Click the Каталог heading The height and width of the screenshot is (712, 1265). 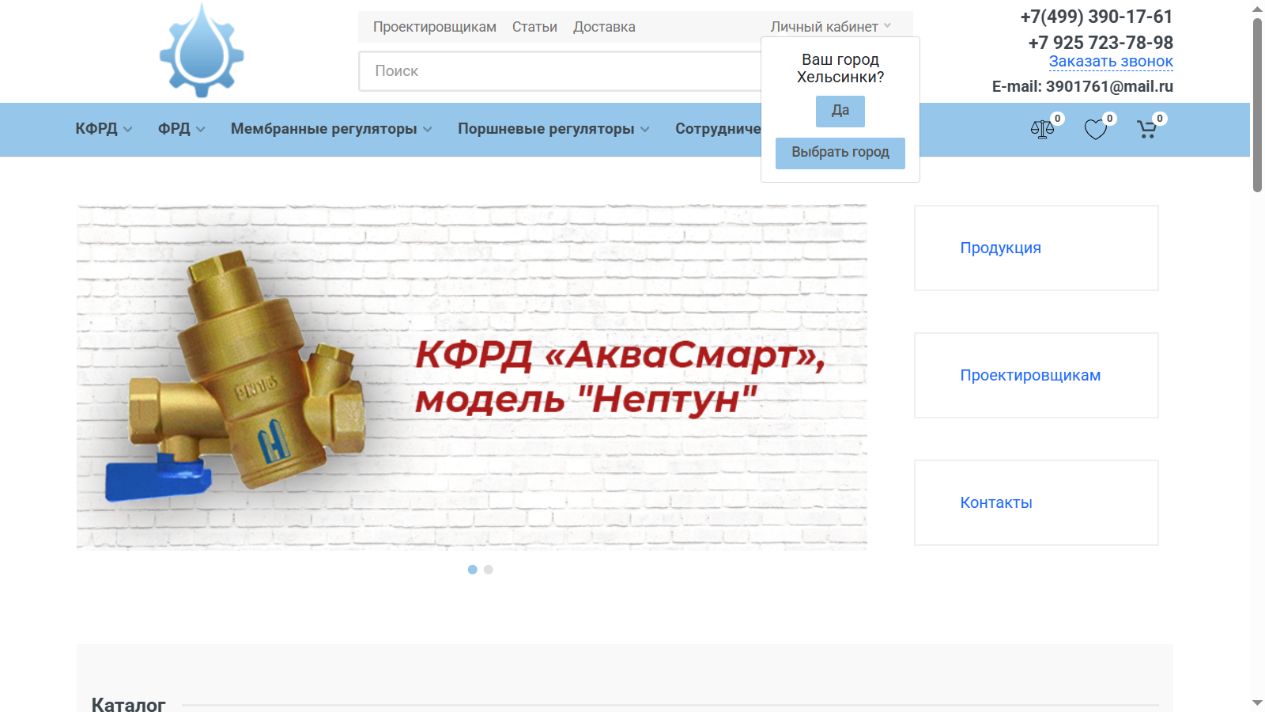pyautogui.click(x=128, y=705)
